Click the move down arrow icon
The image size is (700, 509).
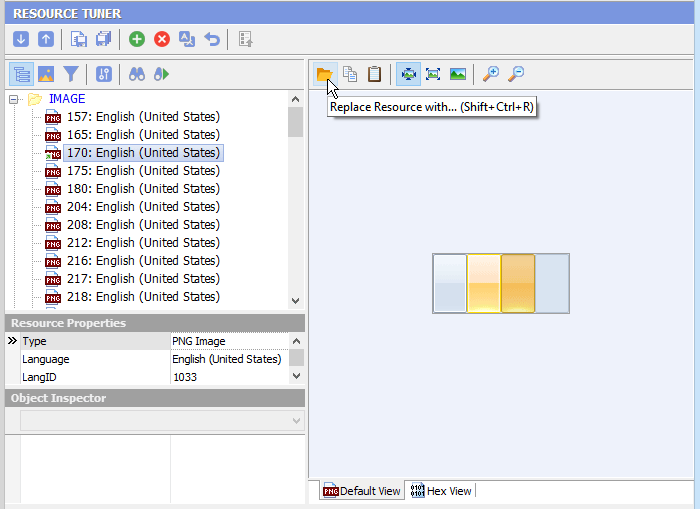tap(21, 39)
